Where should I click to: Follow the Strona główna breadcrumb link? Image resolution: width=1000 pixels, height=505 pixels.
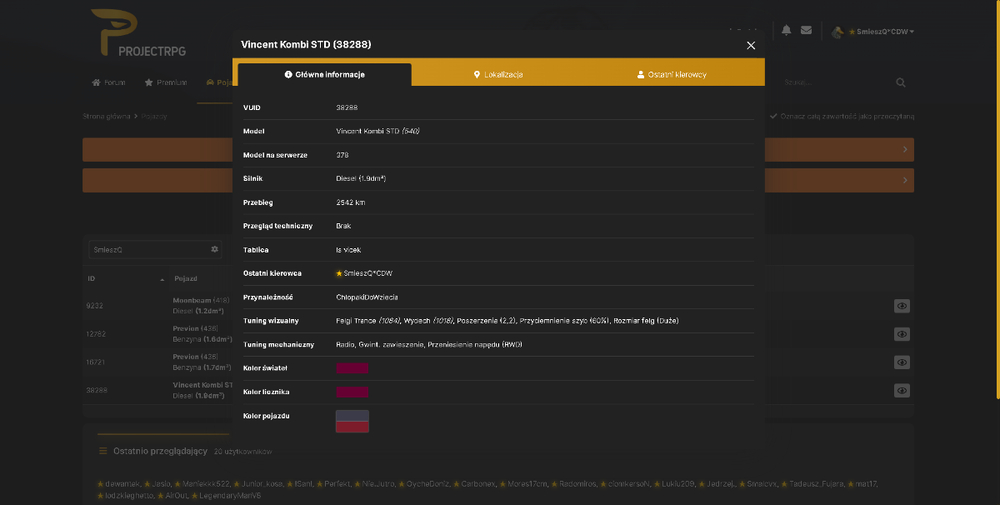[107, 116]
